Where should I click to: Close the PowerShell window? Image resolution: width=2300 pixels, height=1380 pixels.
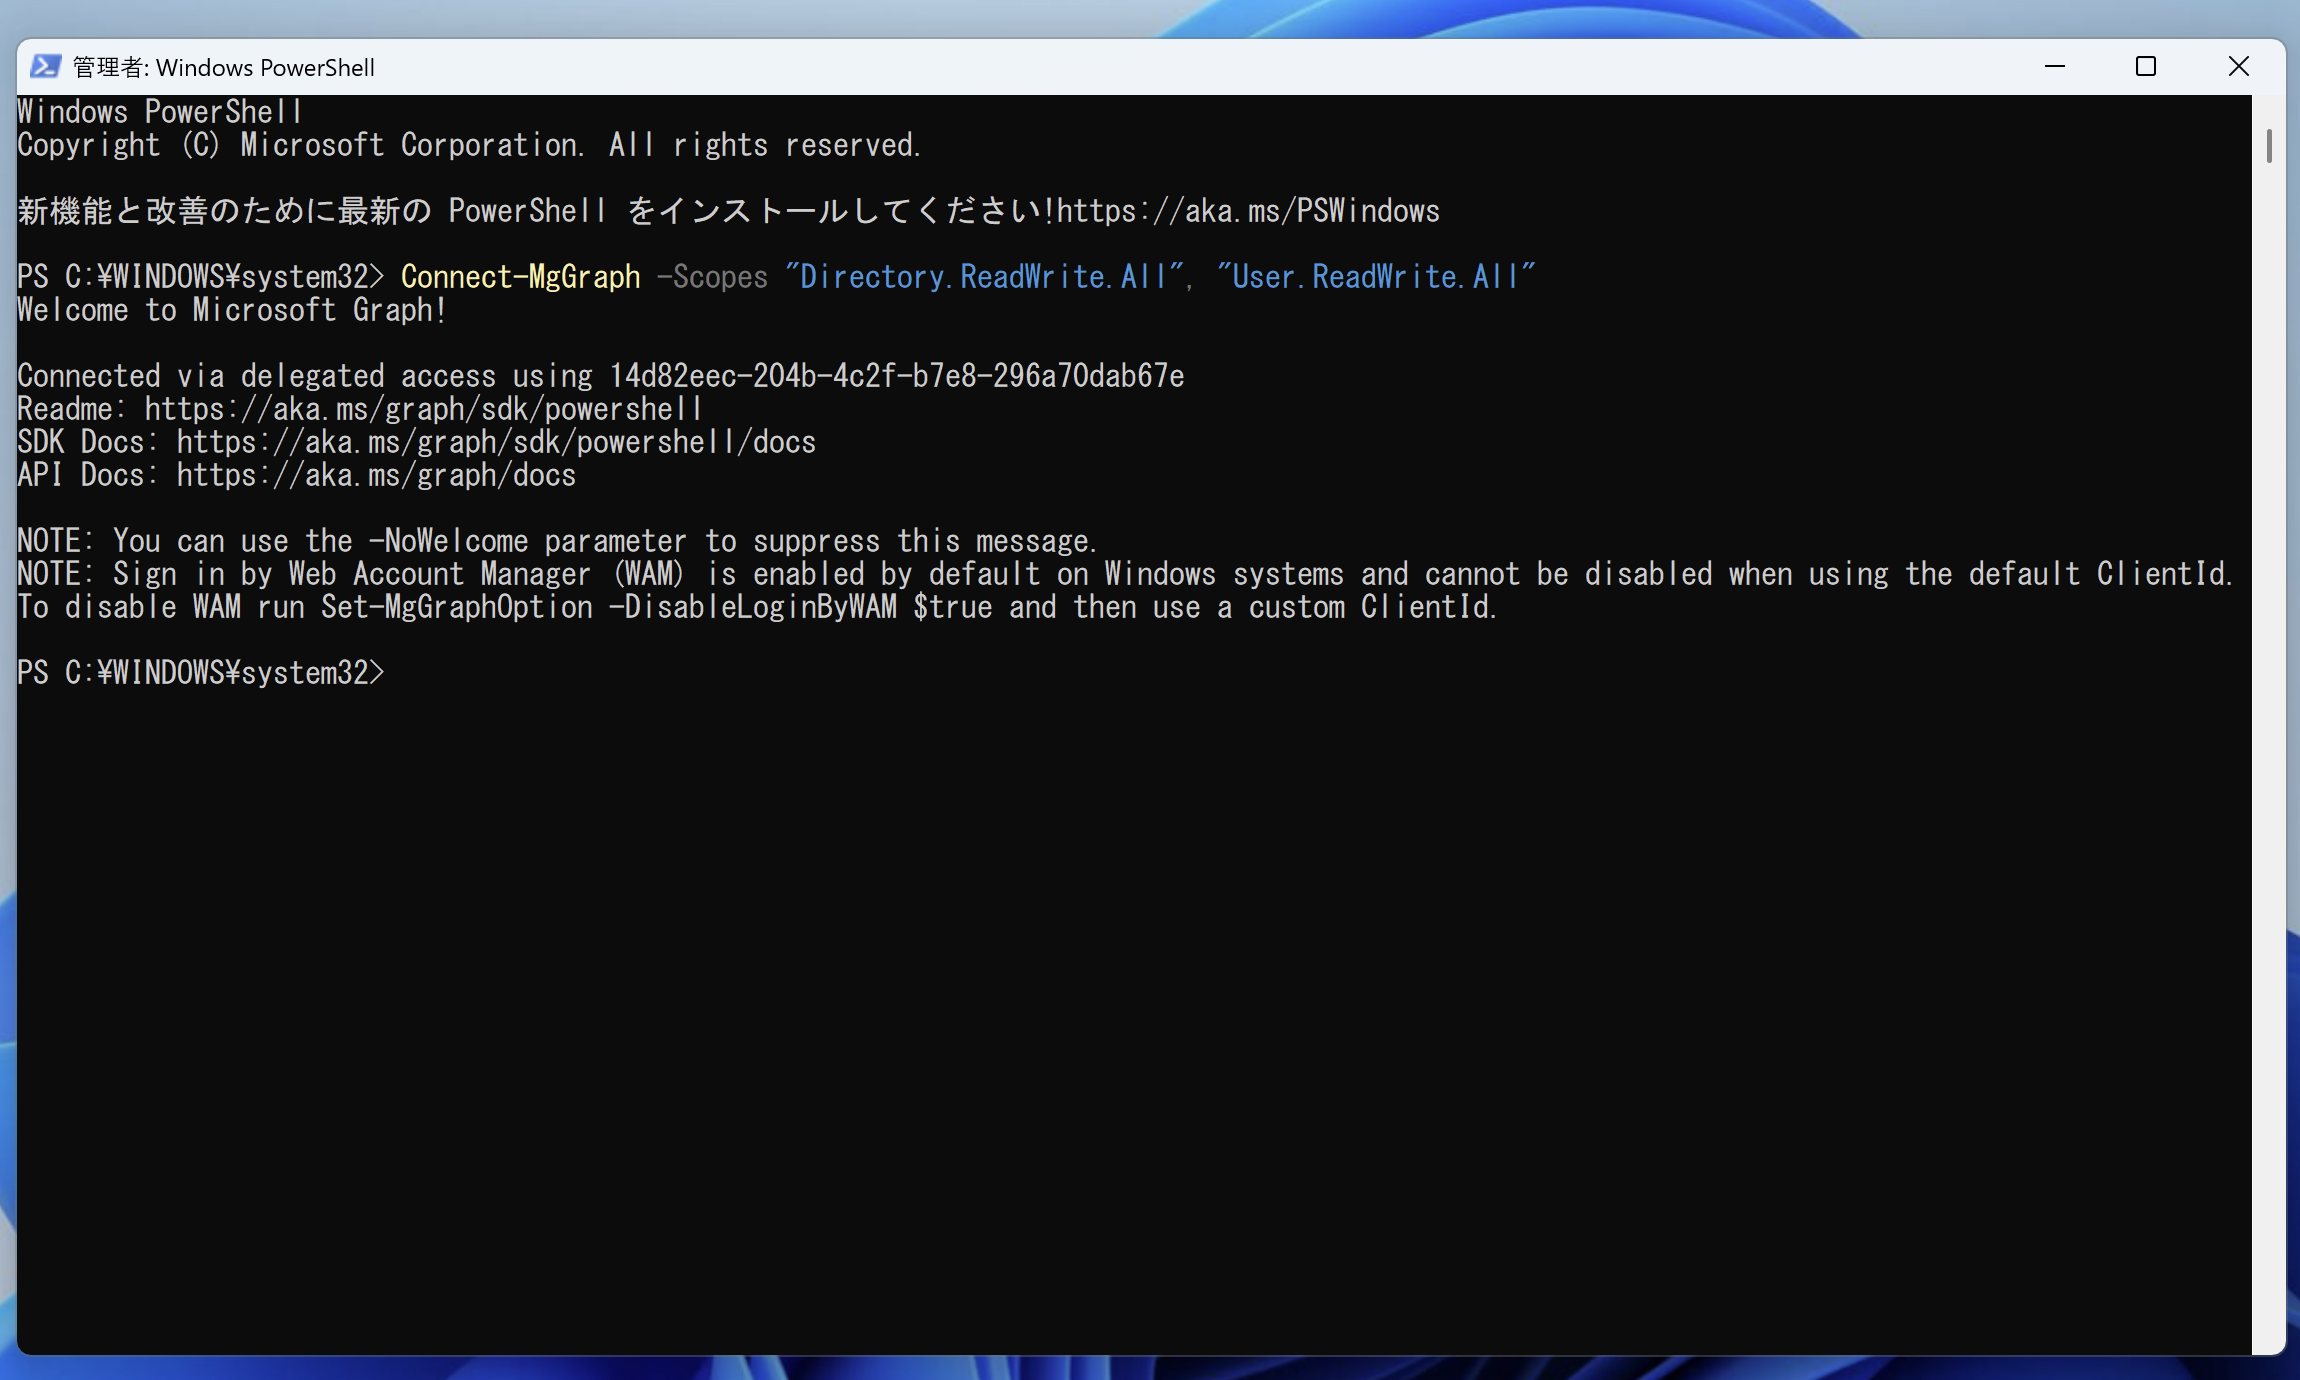[2239, 67]
